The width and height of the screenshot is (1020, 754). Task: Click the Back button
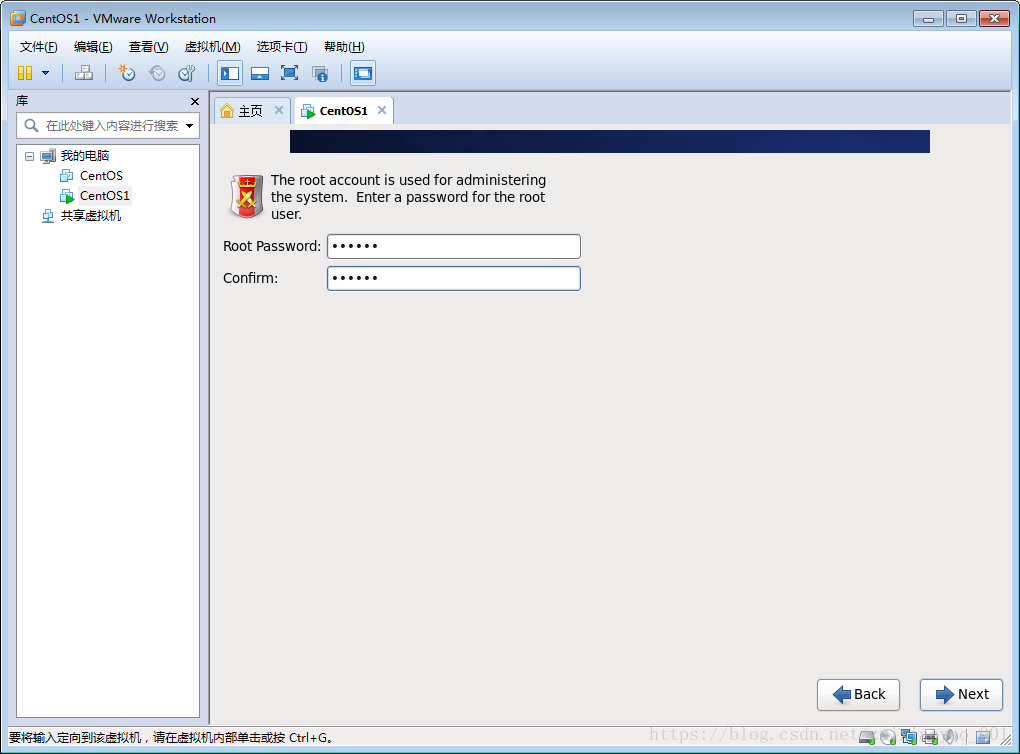[x=858, y=695]
